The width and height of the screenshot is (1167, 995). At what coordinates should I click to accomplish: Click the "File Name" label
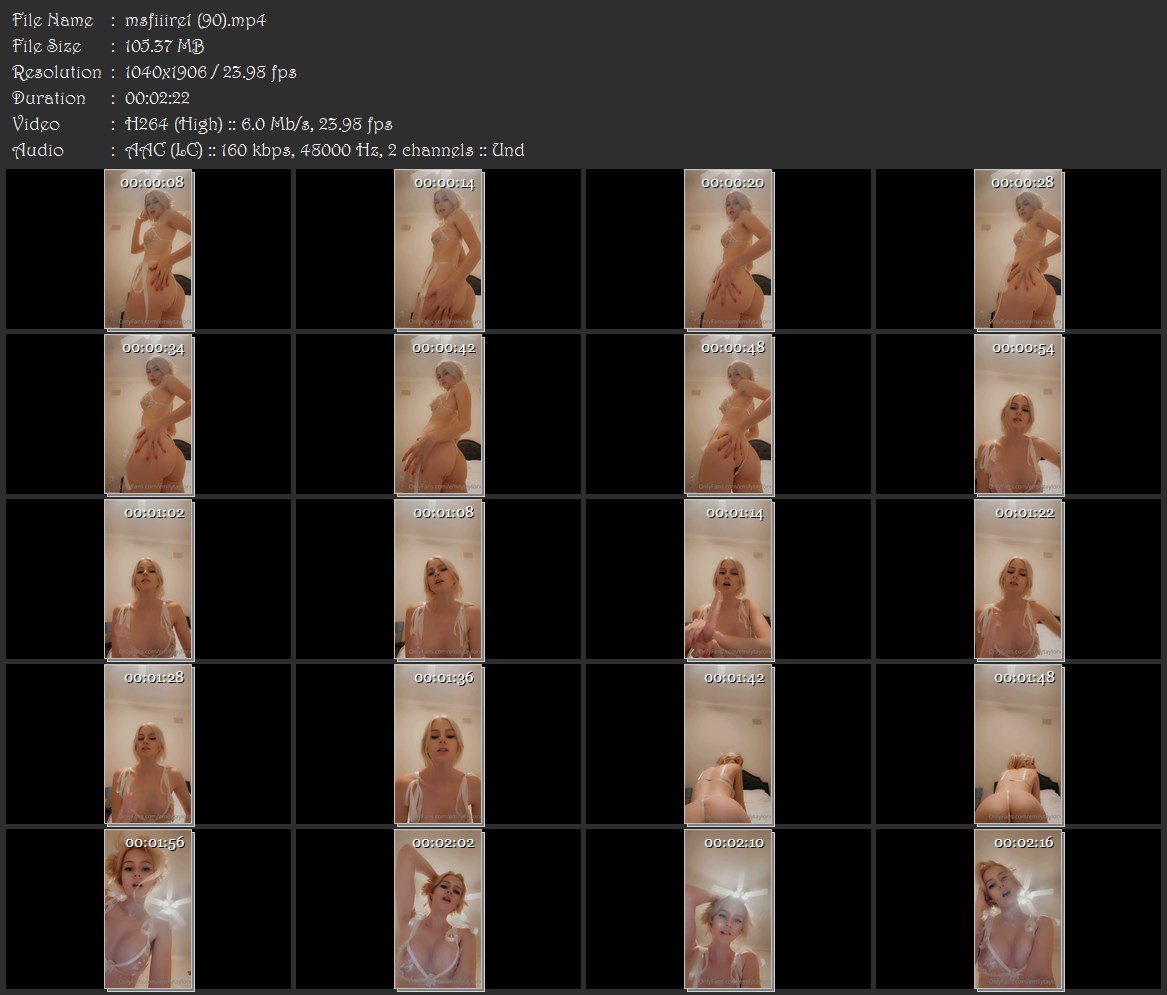[x=53, y=20]
